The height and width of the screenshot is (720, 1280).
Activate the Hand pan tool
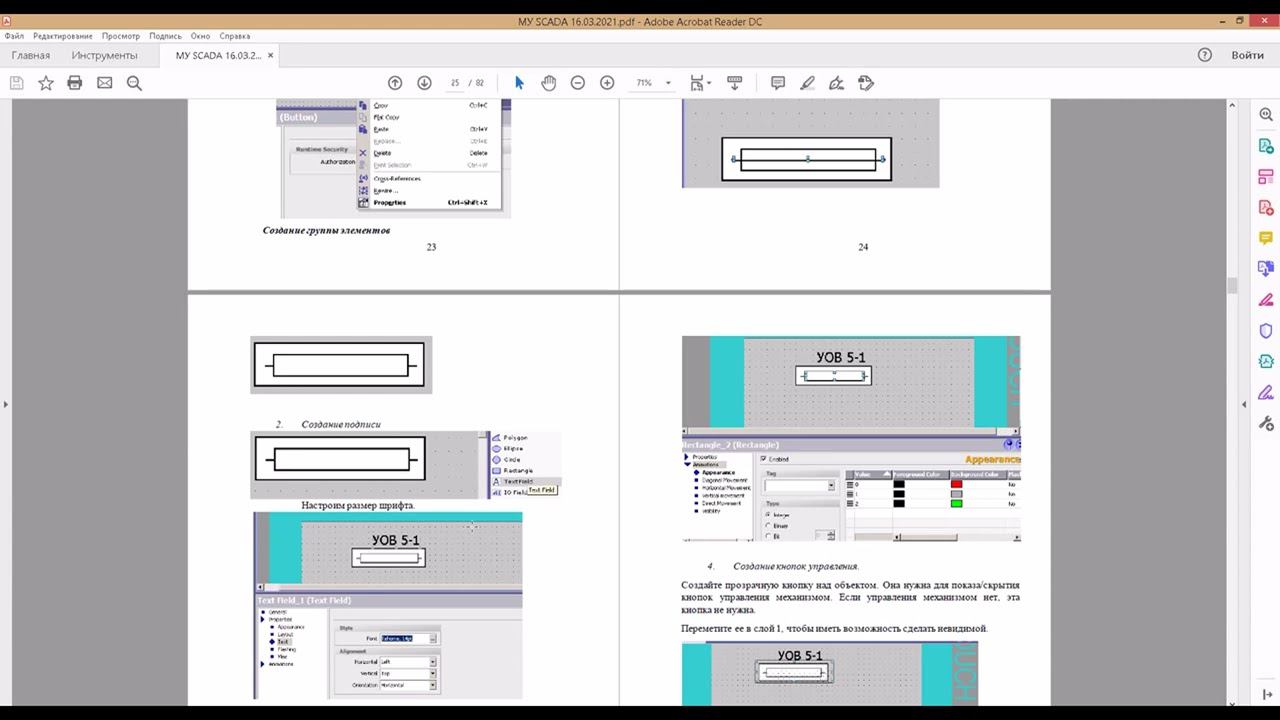(548, 83)
